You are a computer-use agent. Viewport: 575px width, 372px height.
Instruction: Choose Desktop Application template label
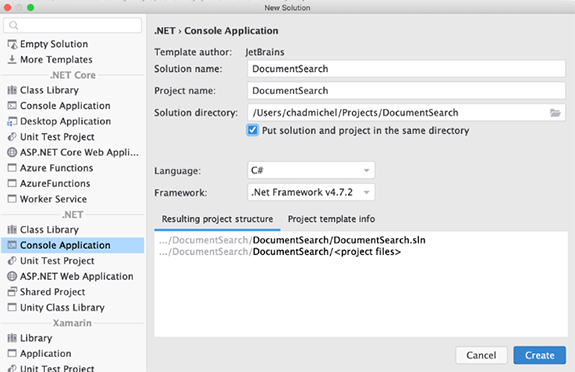[x=65, y=121]
